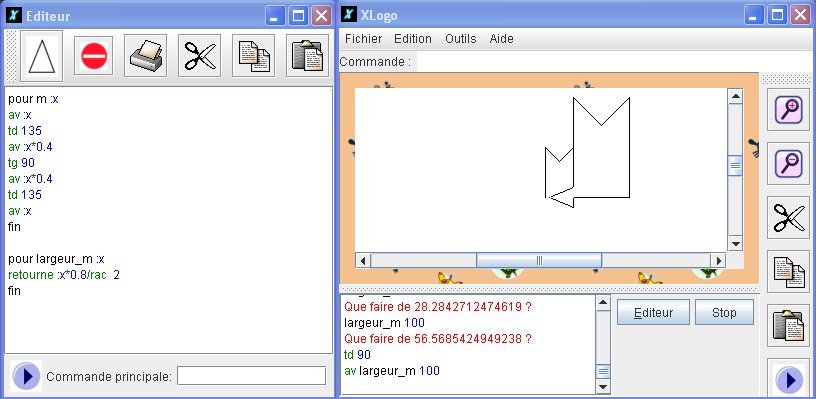The height and width of the screenshot is (399, 816).
Task: Click the scissors cut icon in Editeur toolbar
Action: click(200, 56)
